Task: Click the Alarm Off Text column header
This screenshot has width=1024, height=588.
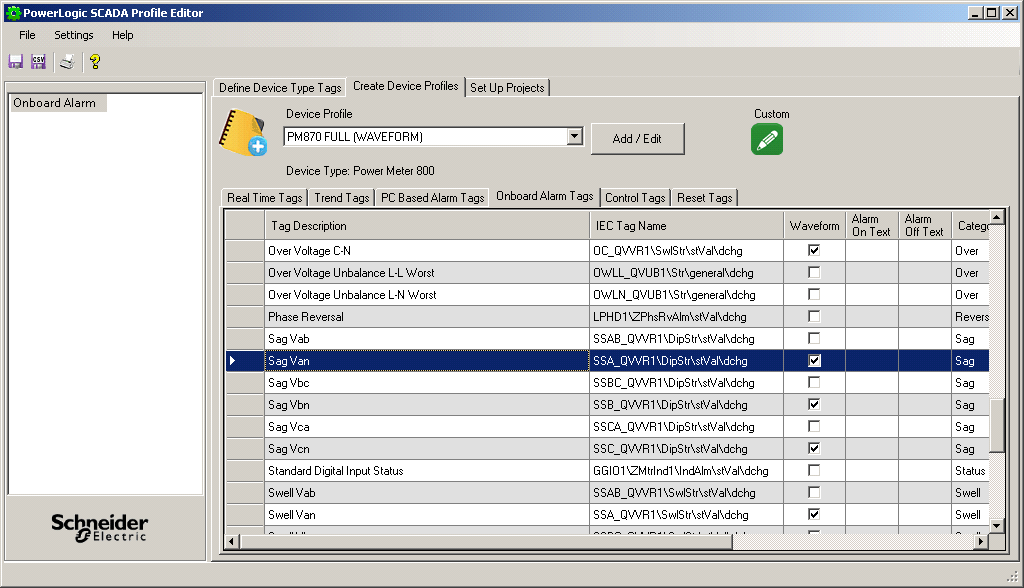Action: click(925, 225)
